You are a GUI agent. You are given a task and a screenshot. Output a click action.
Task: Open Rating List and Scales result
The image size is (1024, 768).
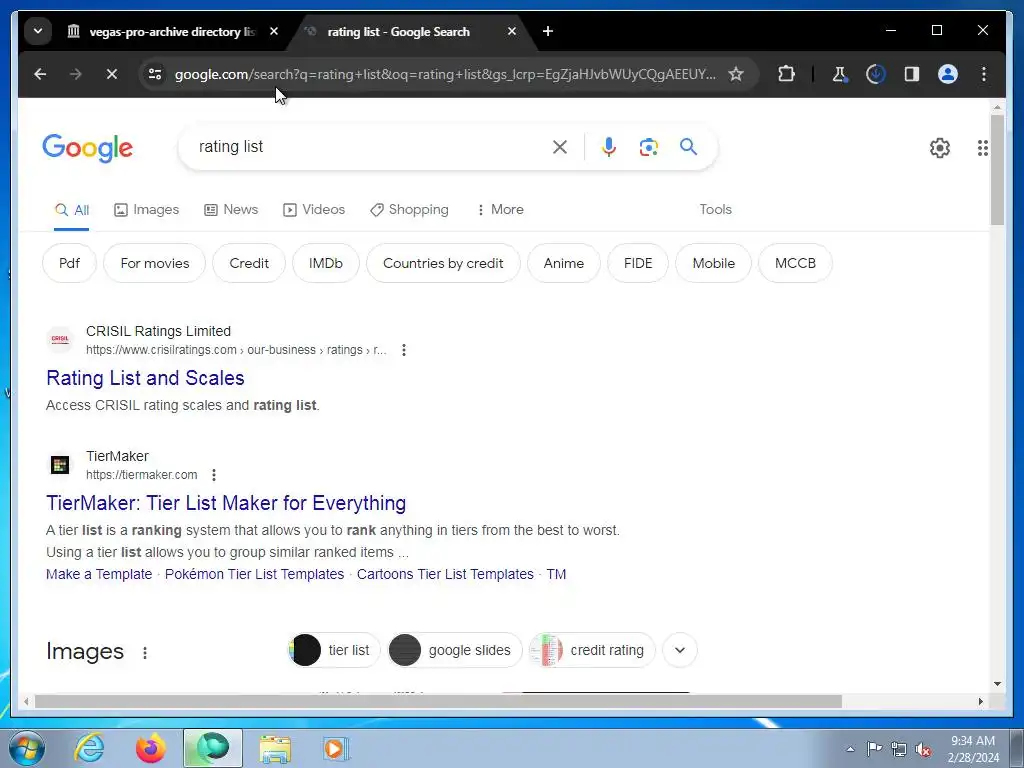click(146, 378)
